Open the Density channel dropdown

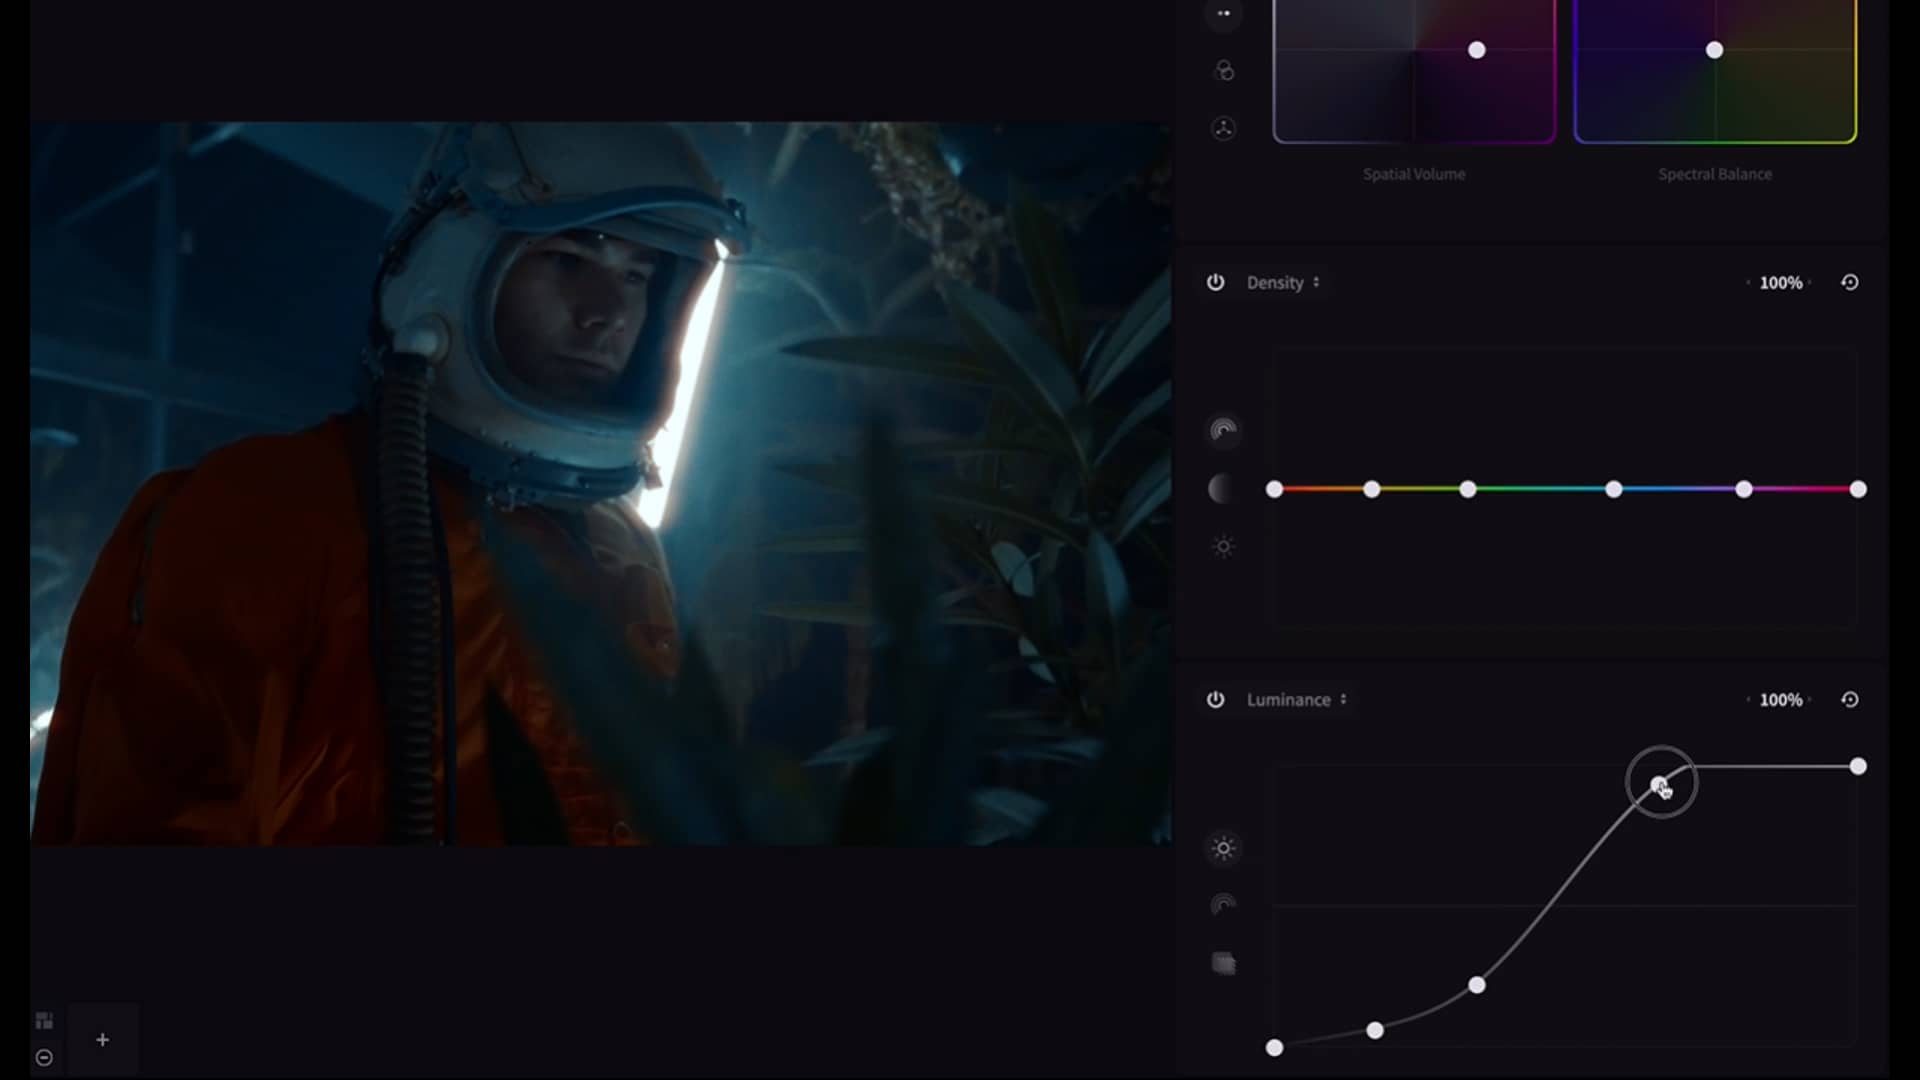click(1318, 283)
